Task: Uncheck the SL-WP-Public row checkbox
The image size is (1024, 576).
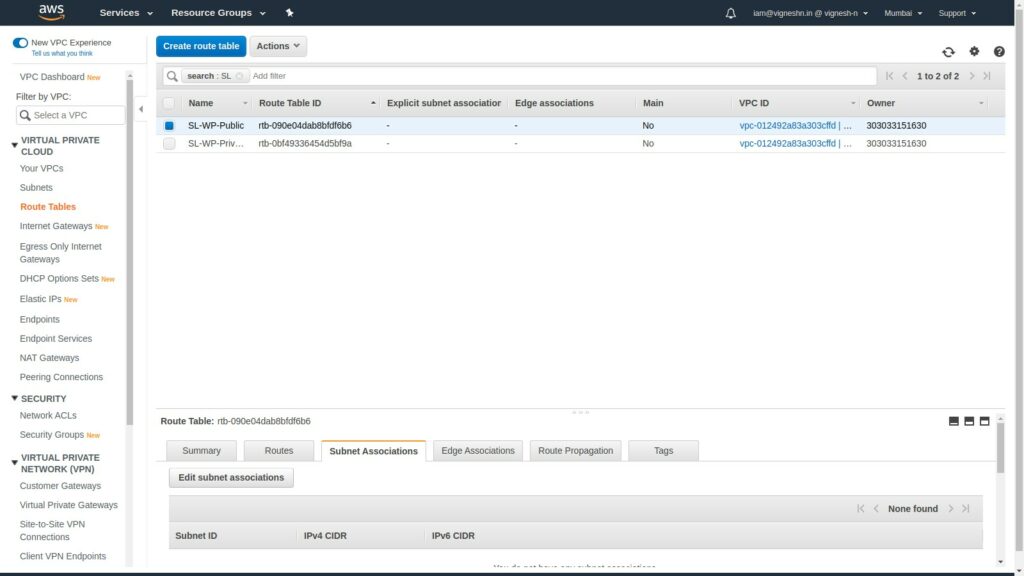Action: click(169, 125)
